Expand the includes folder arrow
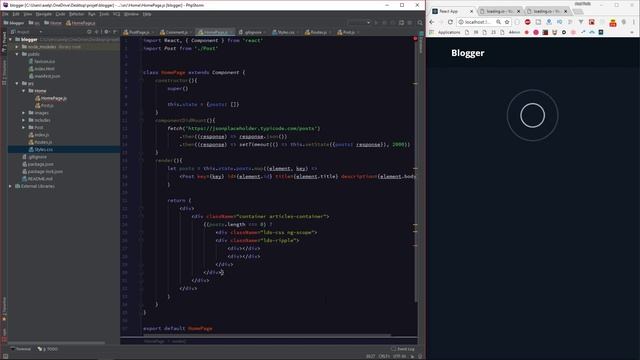Image resolution: width=640 pixels, height=360 pixels. point(24,120)
